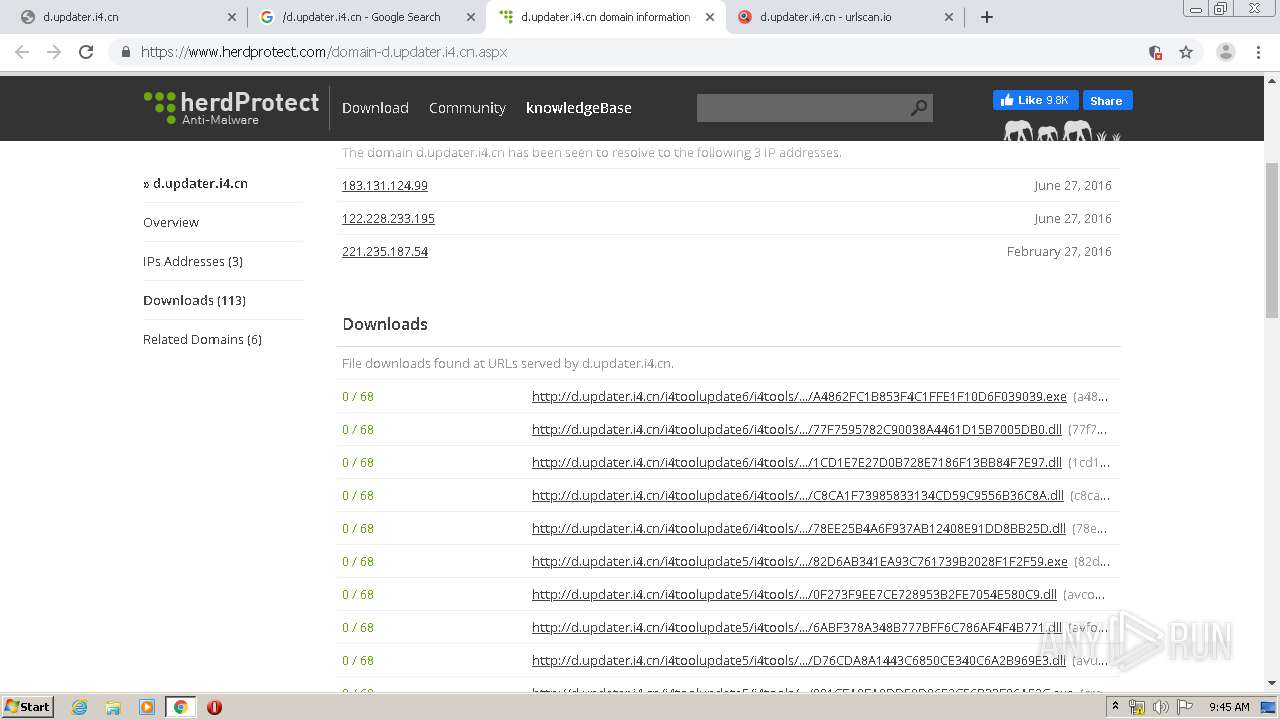
Task: Open the Windows Start menu
Action: (27, 707)
